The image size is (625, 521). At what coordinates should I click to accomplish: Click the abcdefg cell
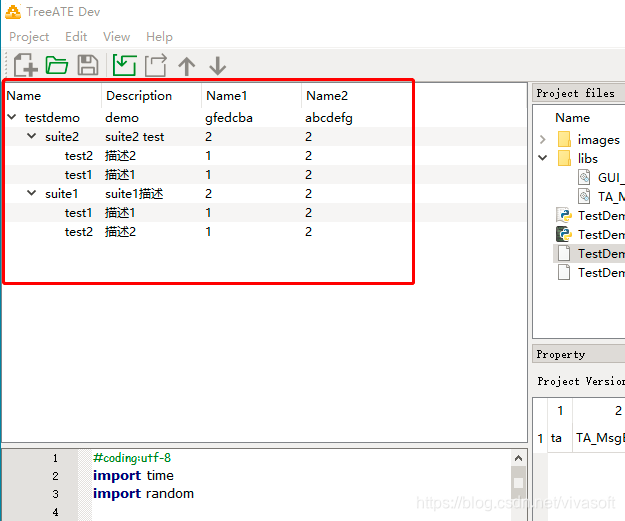coord(329,118)
